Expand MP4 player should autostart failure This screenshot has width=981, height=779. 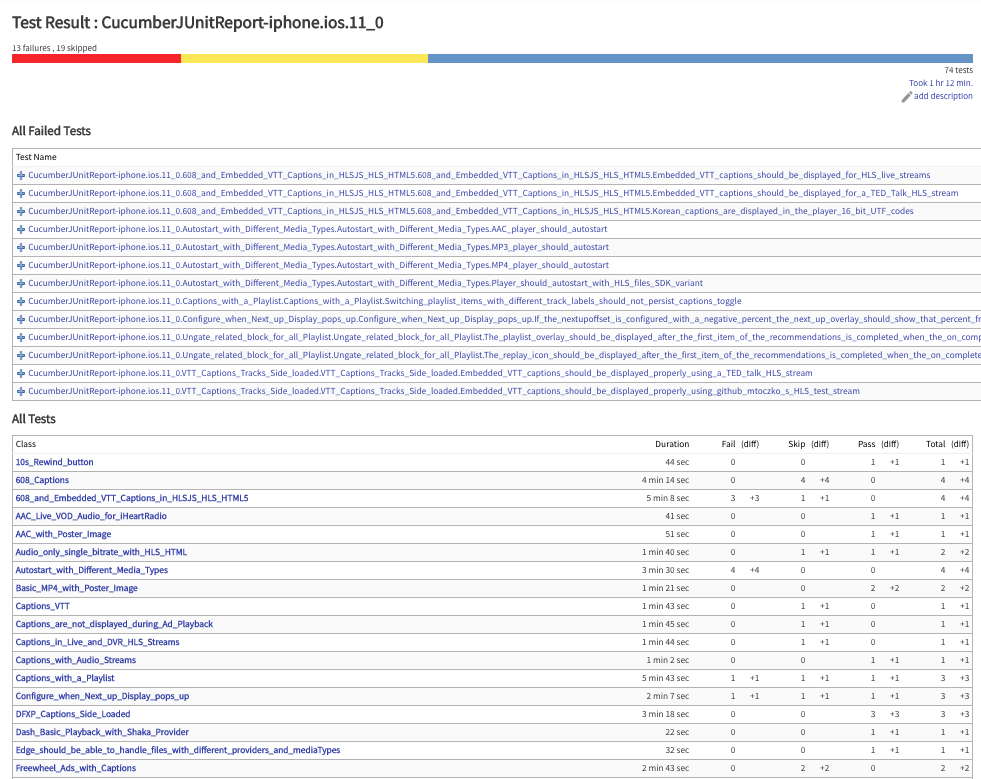21,266
